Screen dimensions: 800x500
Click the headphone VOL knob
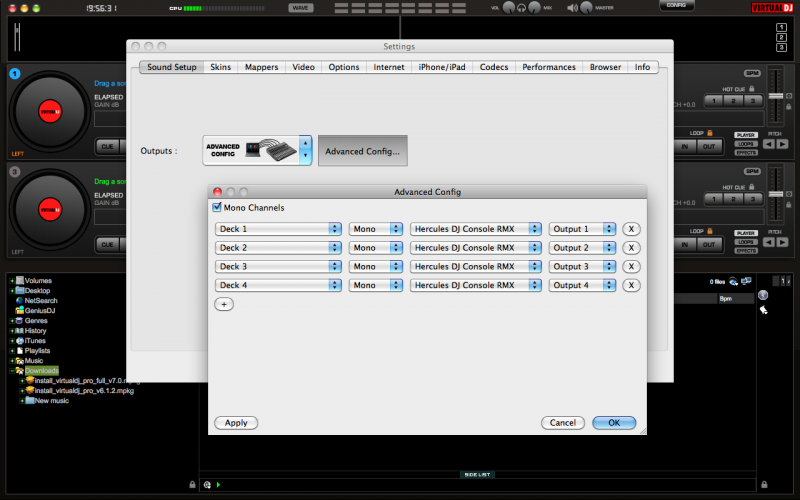(x=509, y=8)
